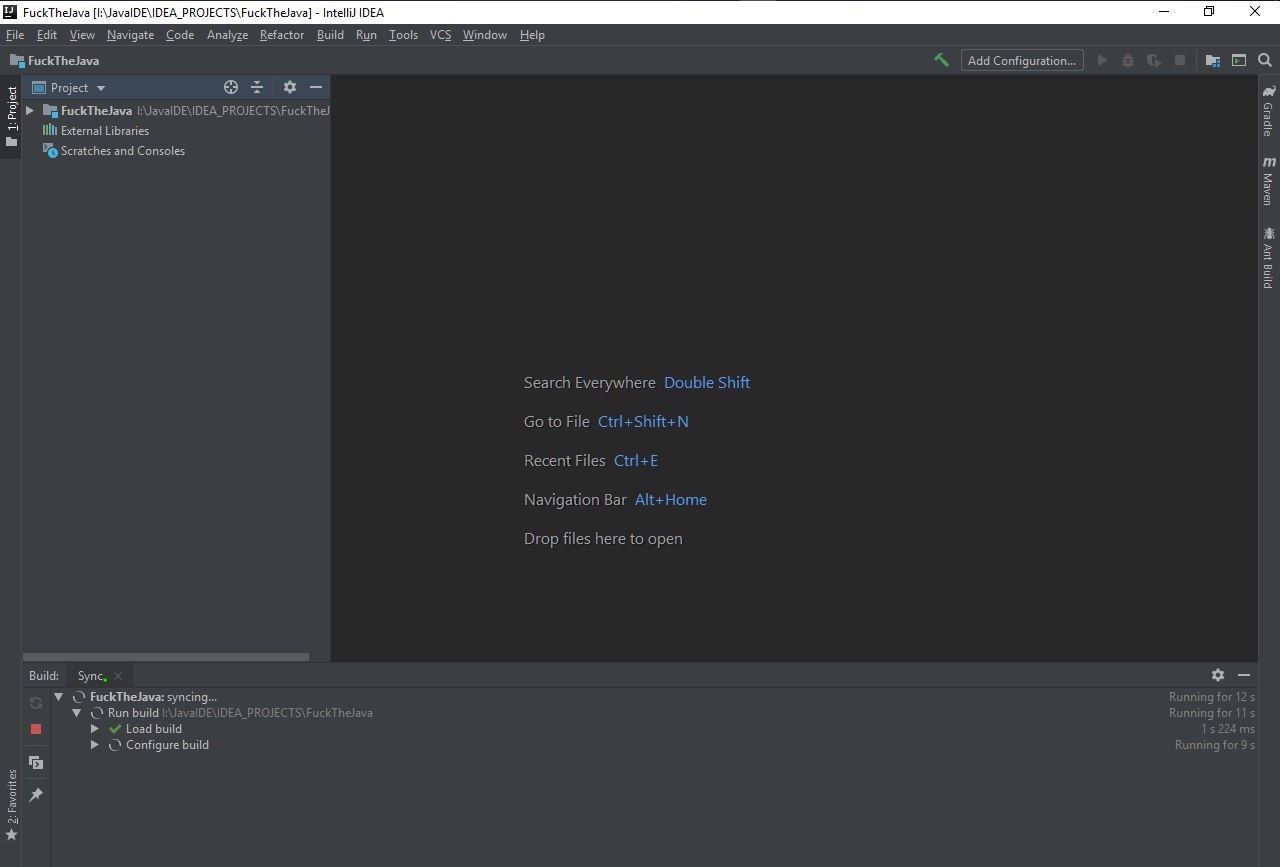Open Project Structure icon in toolbar

[x=1212, y=60]
